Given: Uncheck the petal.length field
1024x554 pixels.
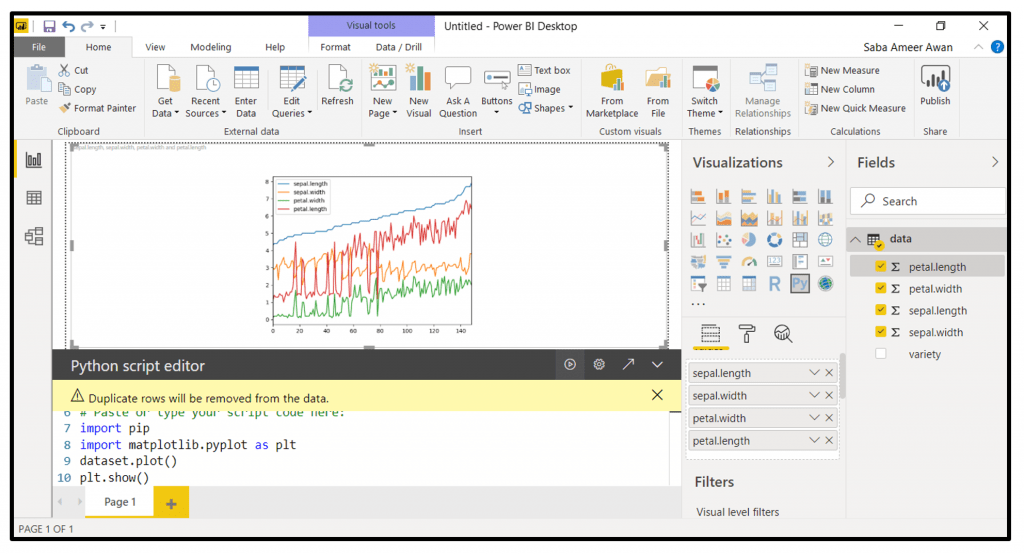Looking at the screenshot, I should (880, 266).
